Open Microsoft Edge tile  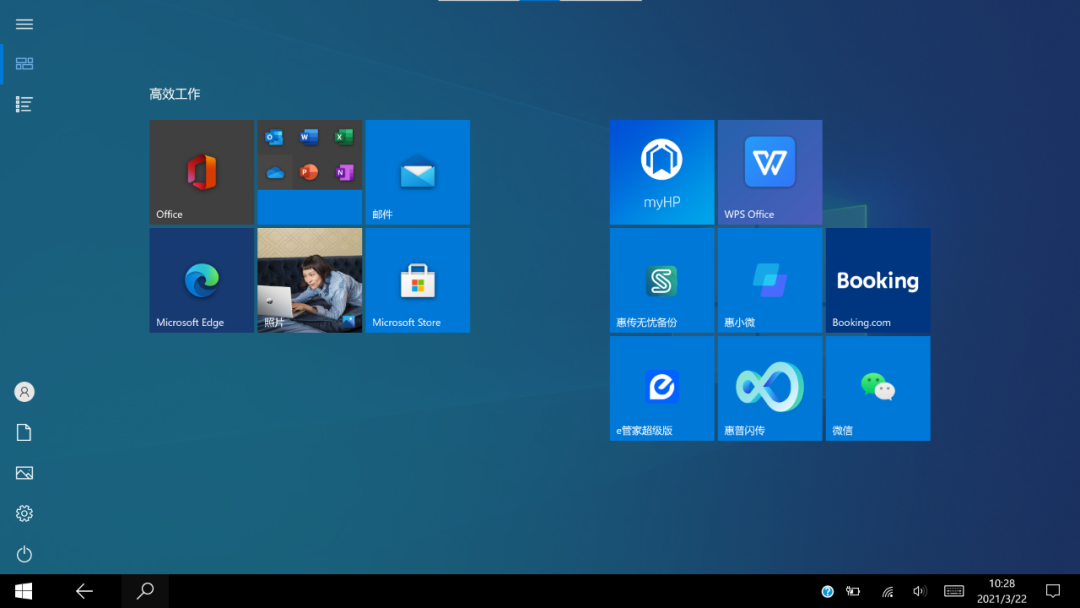(202, 280)
